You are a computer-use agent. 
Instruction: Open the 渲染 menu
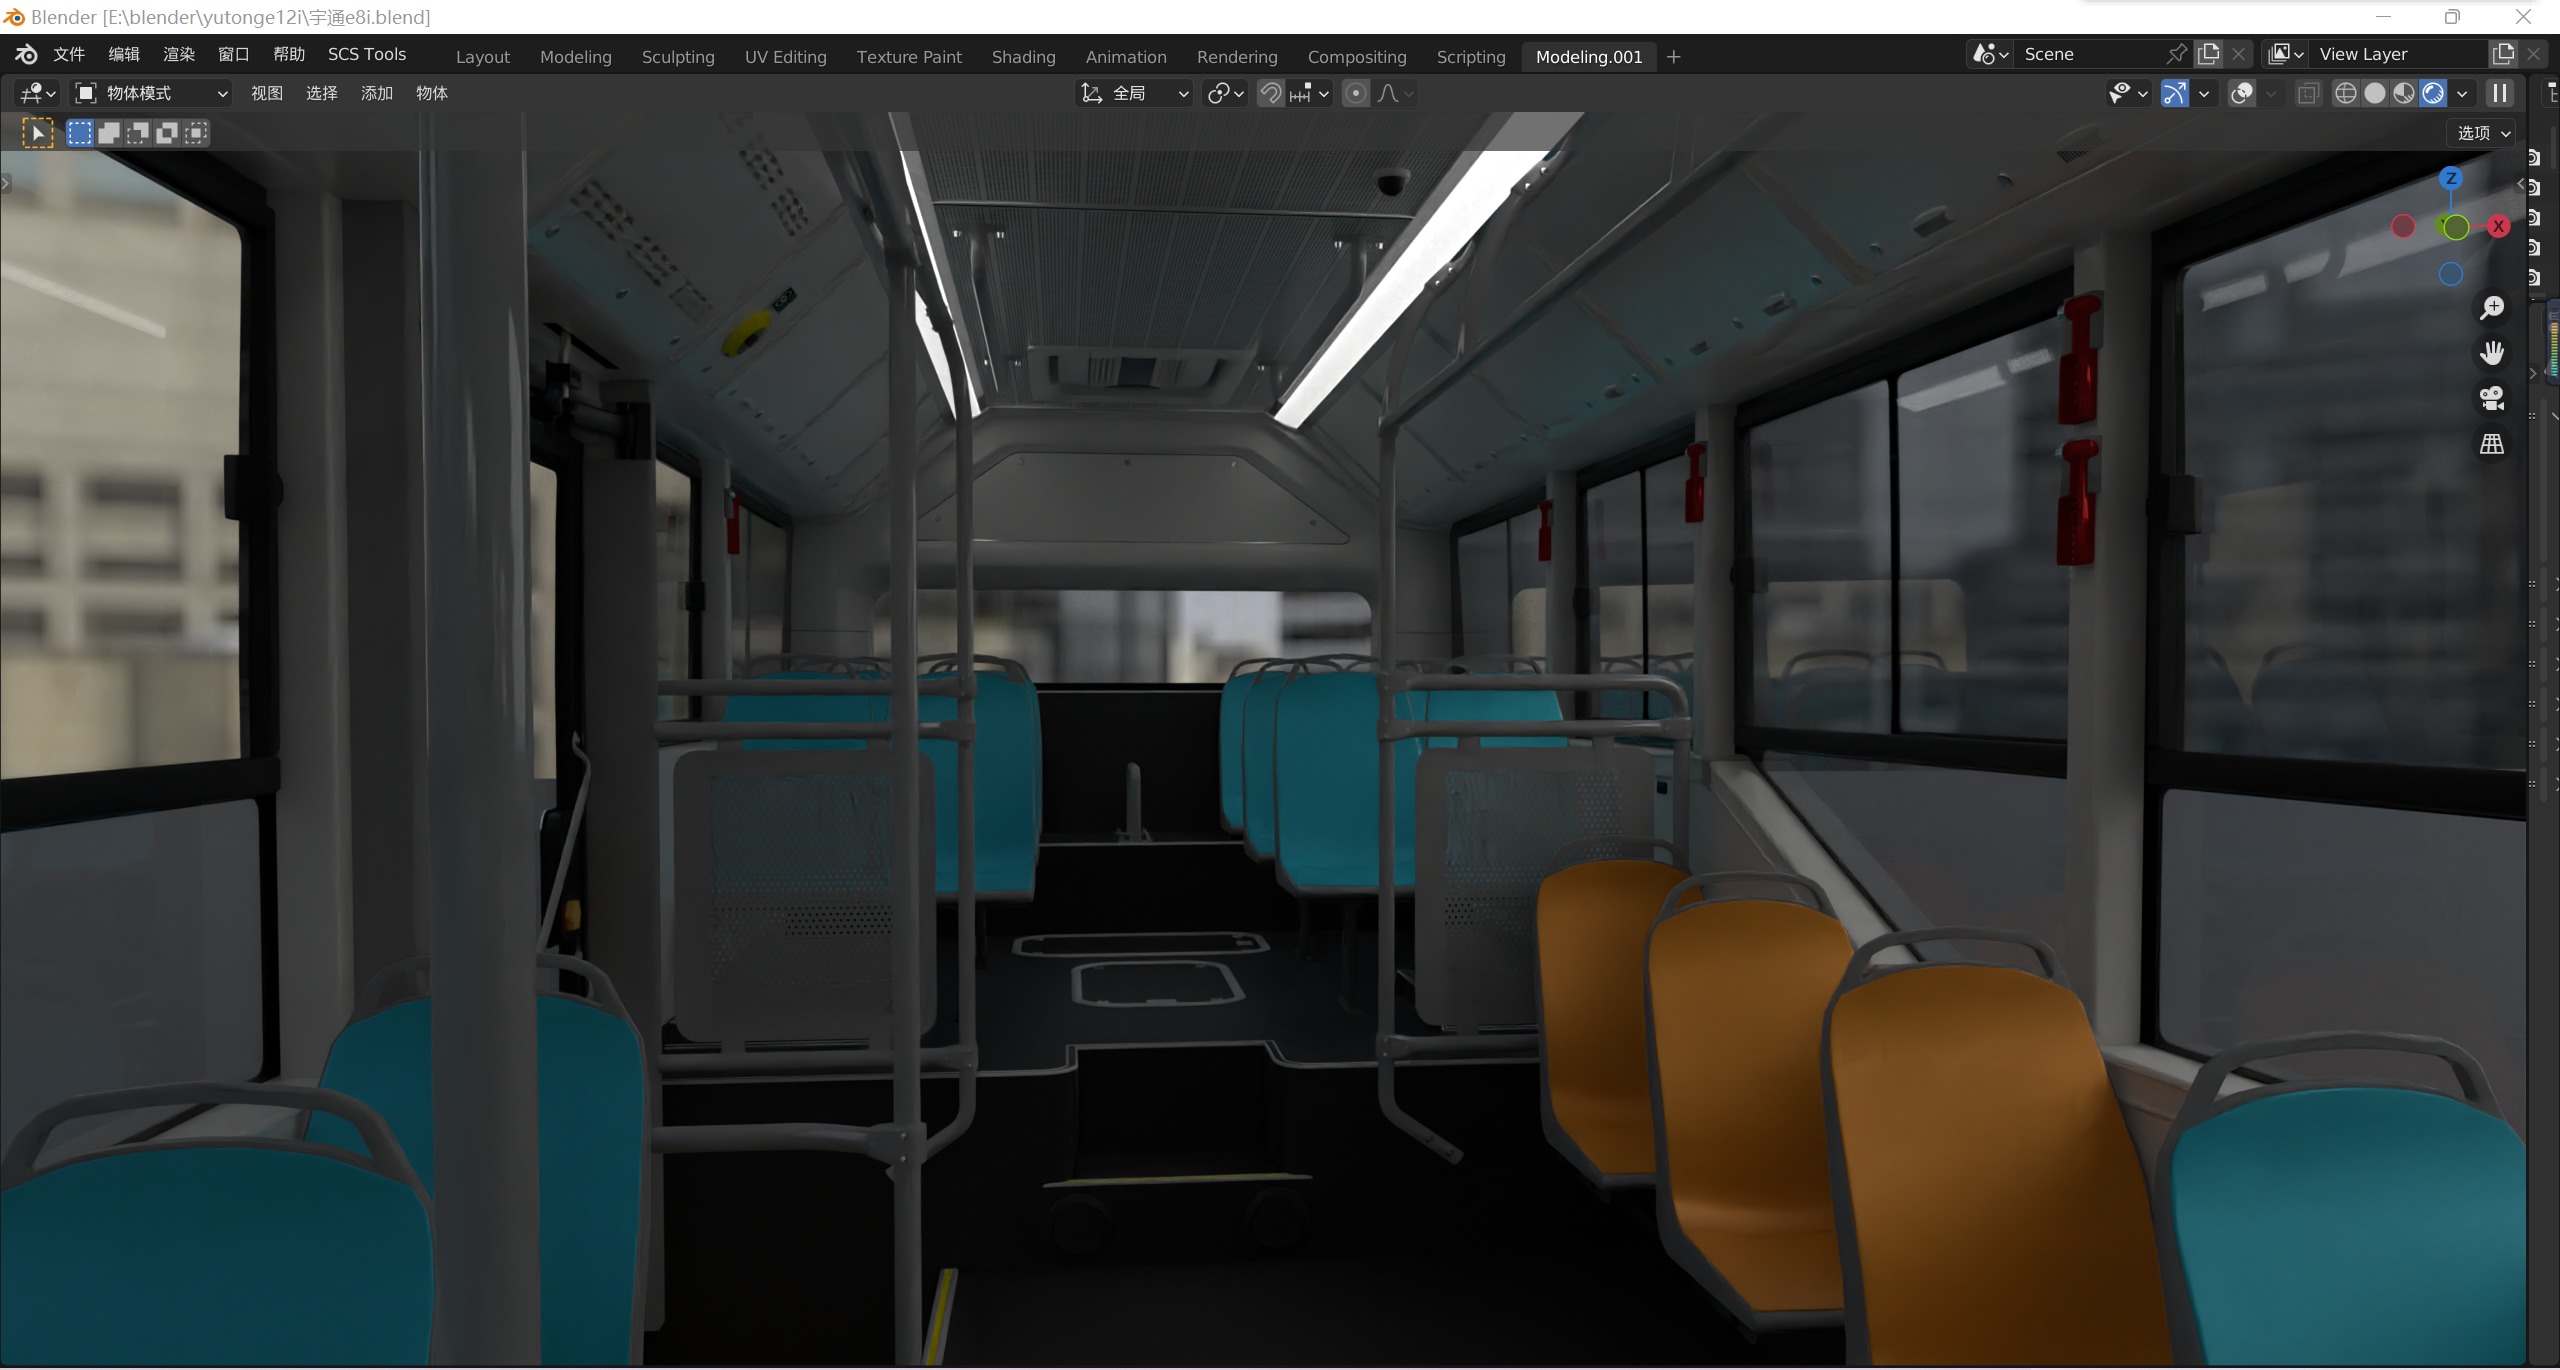point(179,54)
